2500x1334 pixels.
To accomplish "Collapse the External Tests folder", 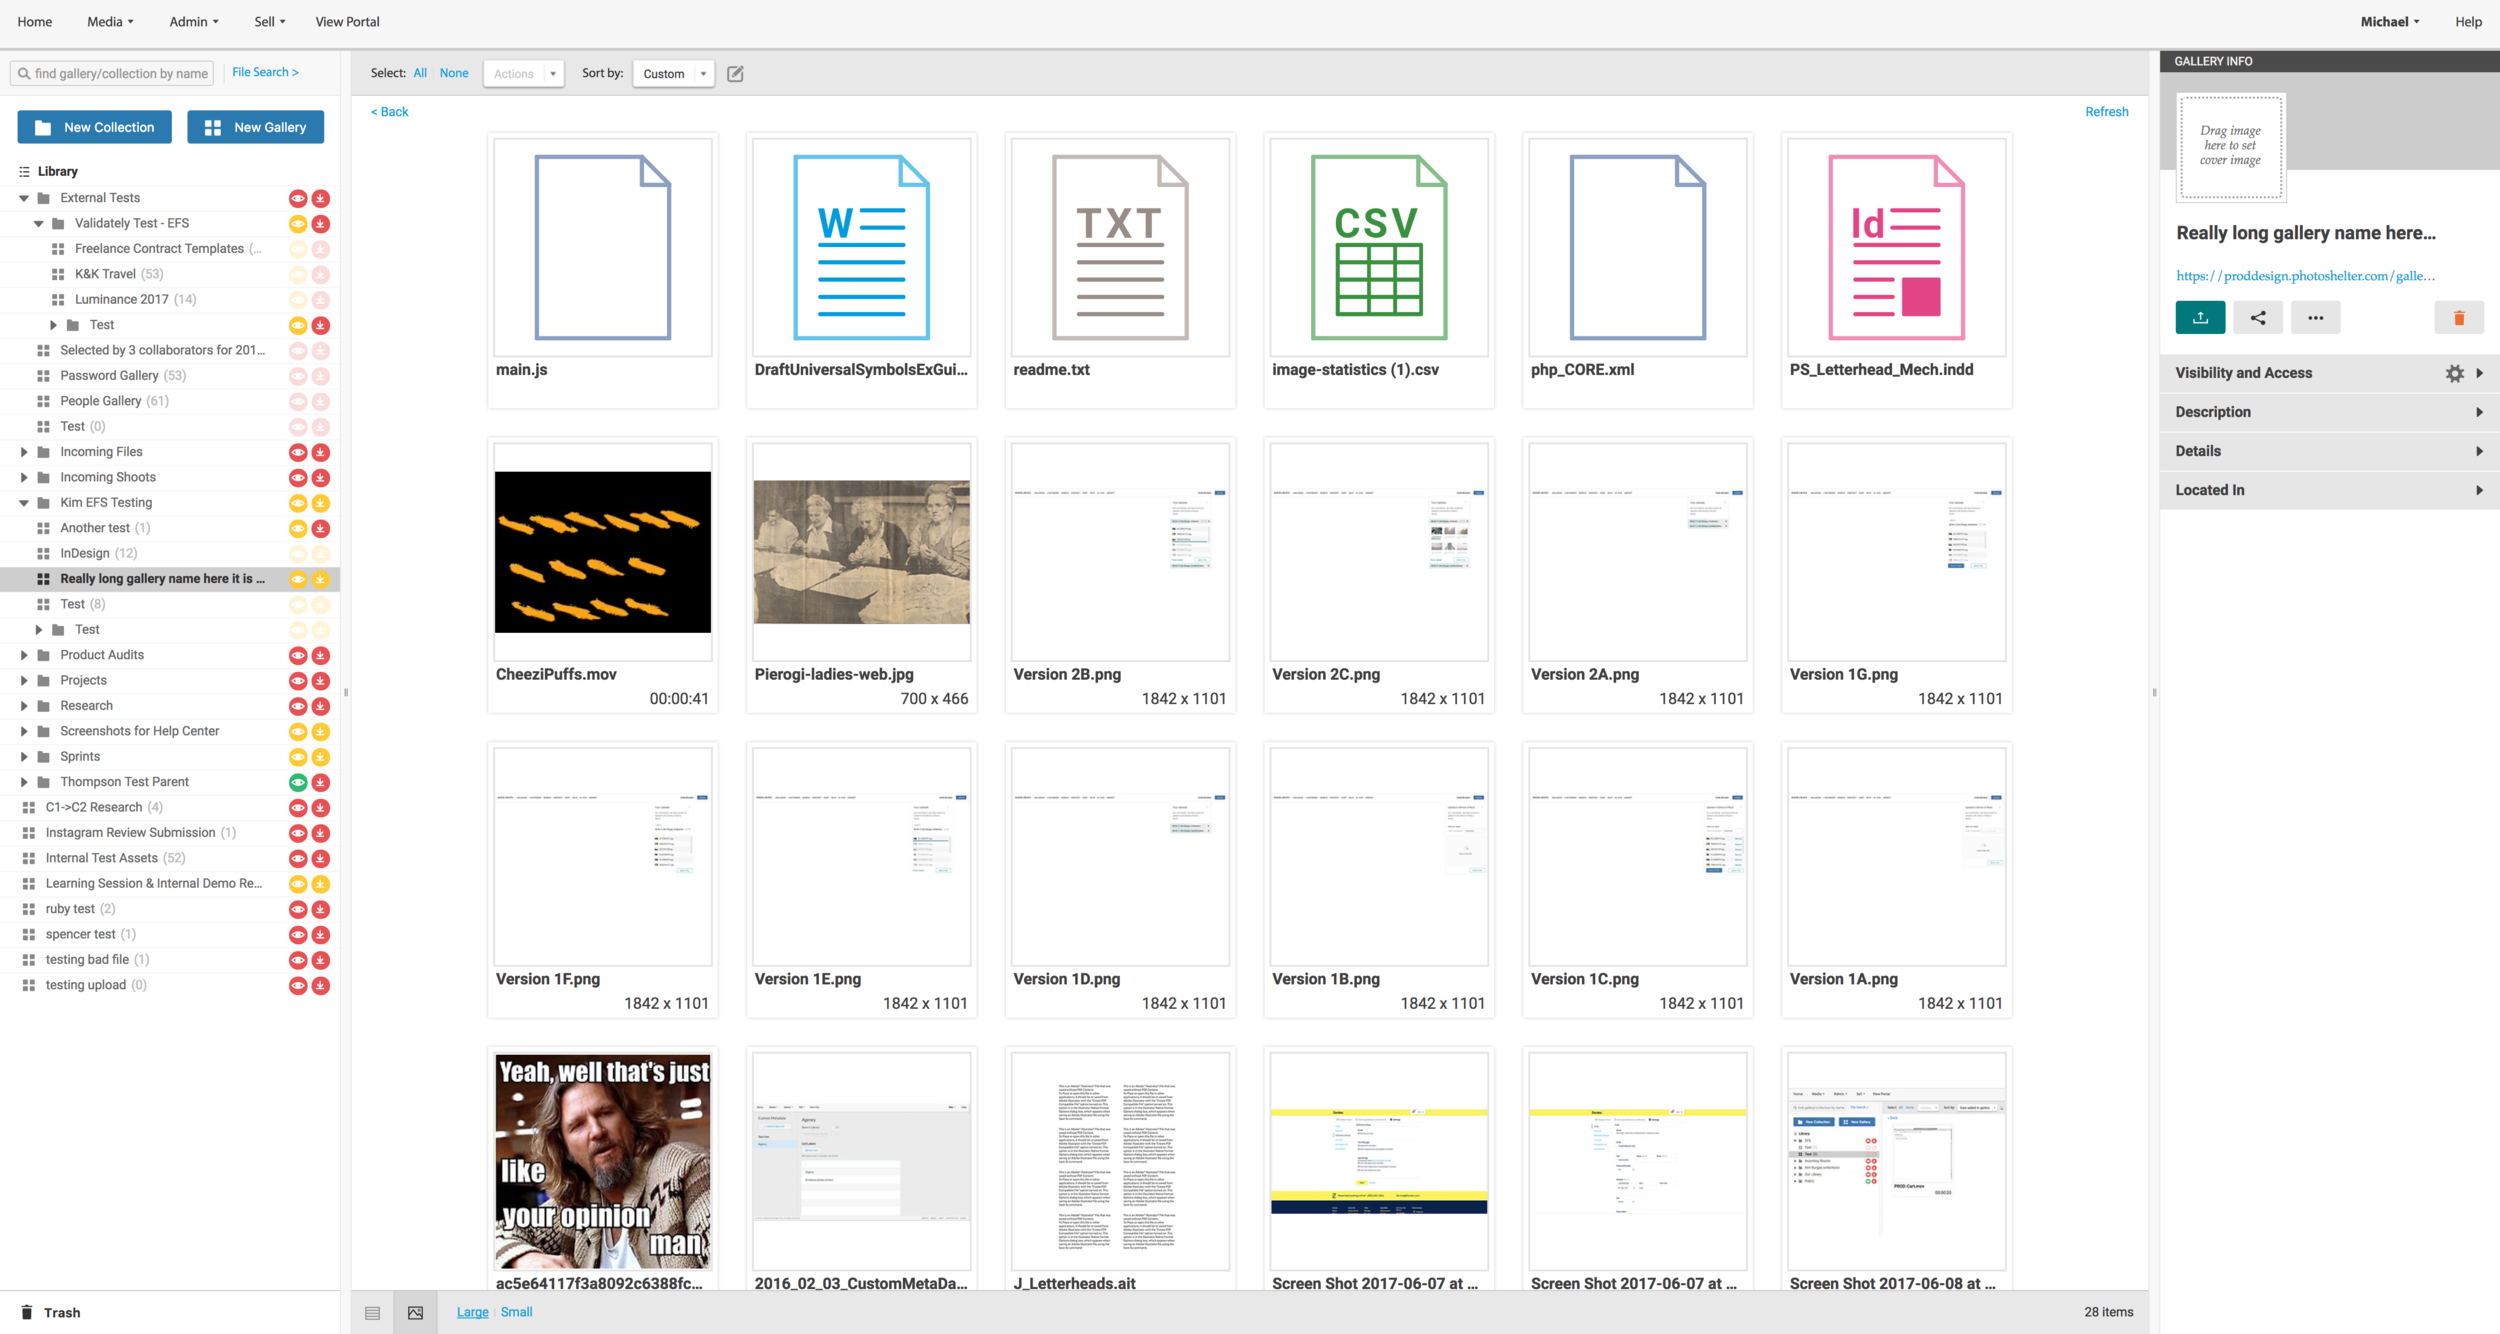I will (x=24, y=198).
